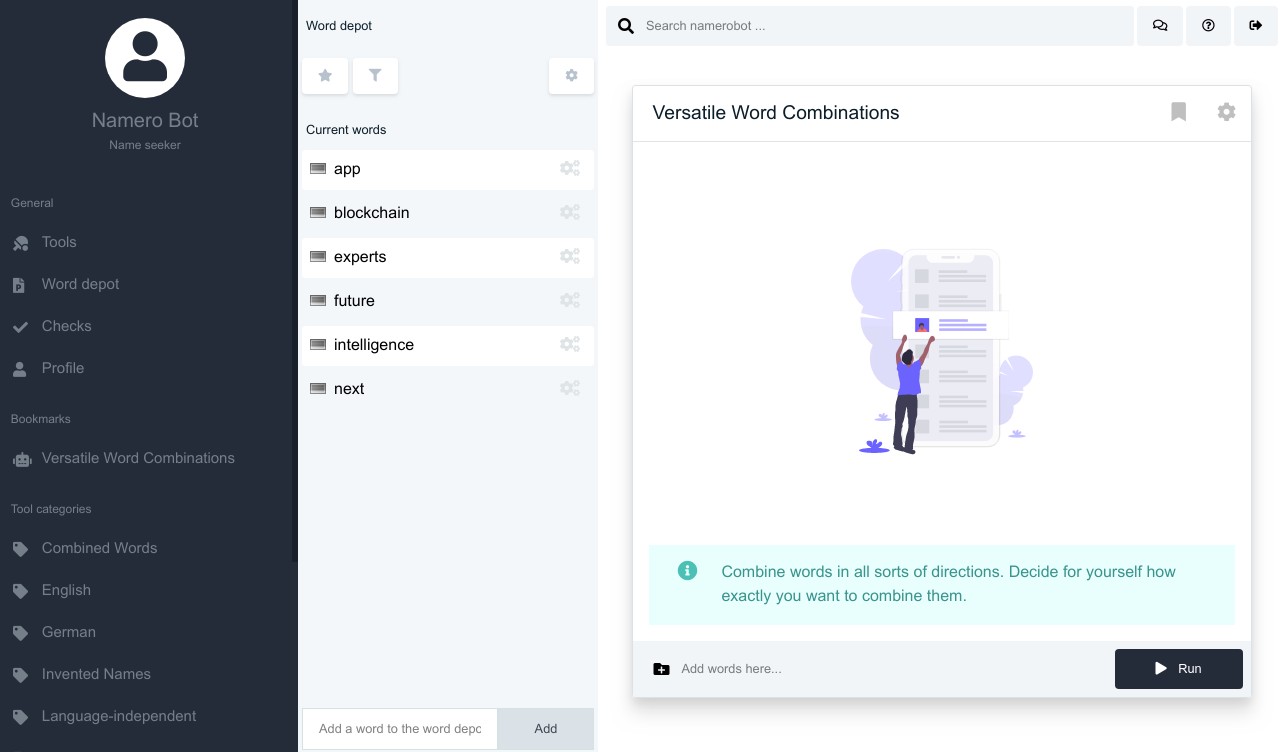Click the star favorites icon in Word depot
This screenshot has width=1286, height=752.
pos(325,76)
